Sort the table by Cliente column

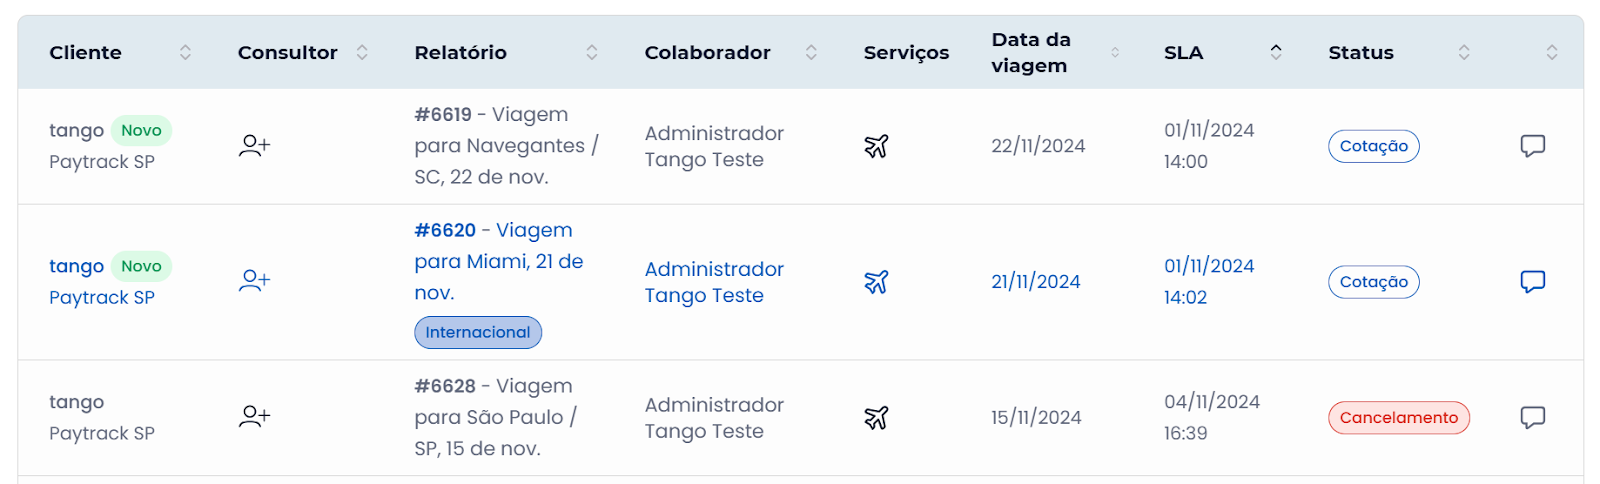point(185,52)
